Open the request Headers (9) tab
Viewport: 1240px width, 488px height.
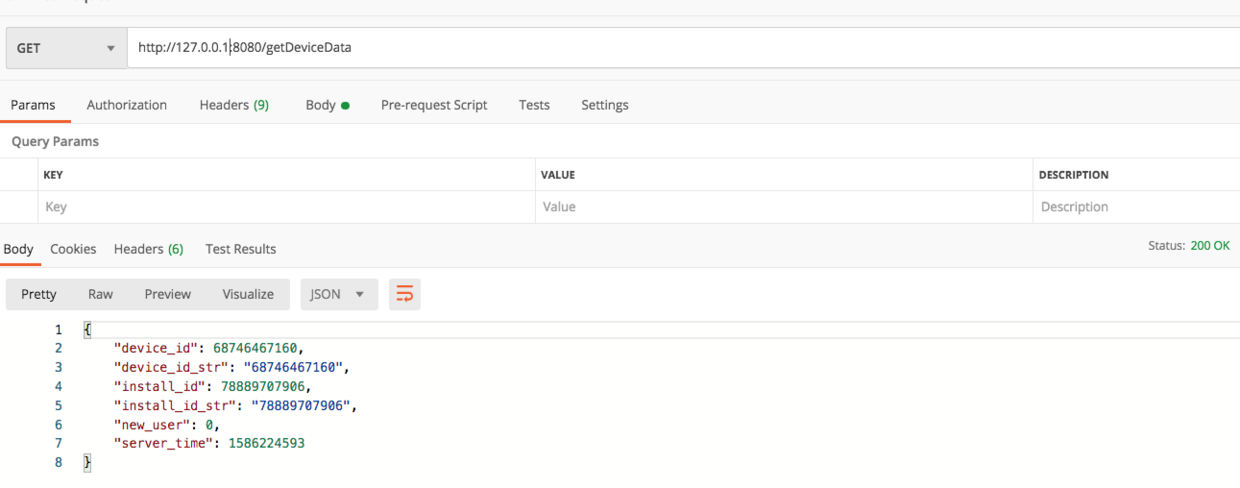(234, 105)
